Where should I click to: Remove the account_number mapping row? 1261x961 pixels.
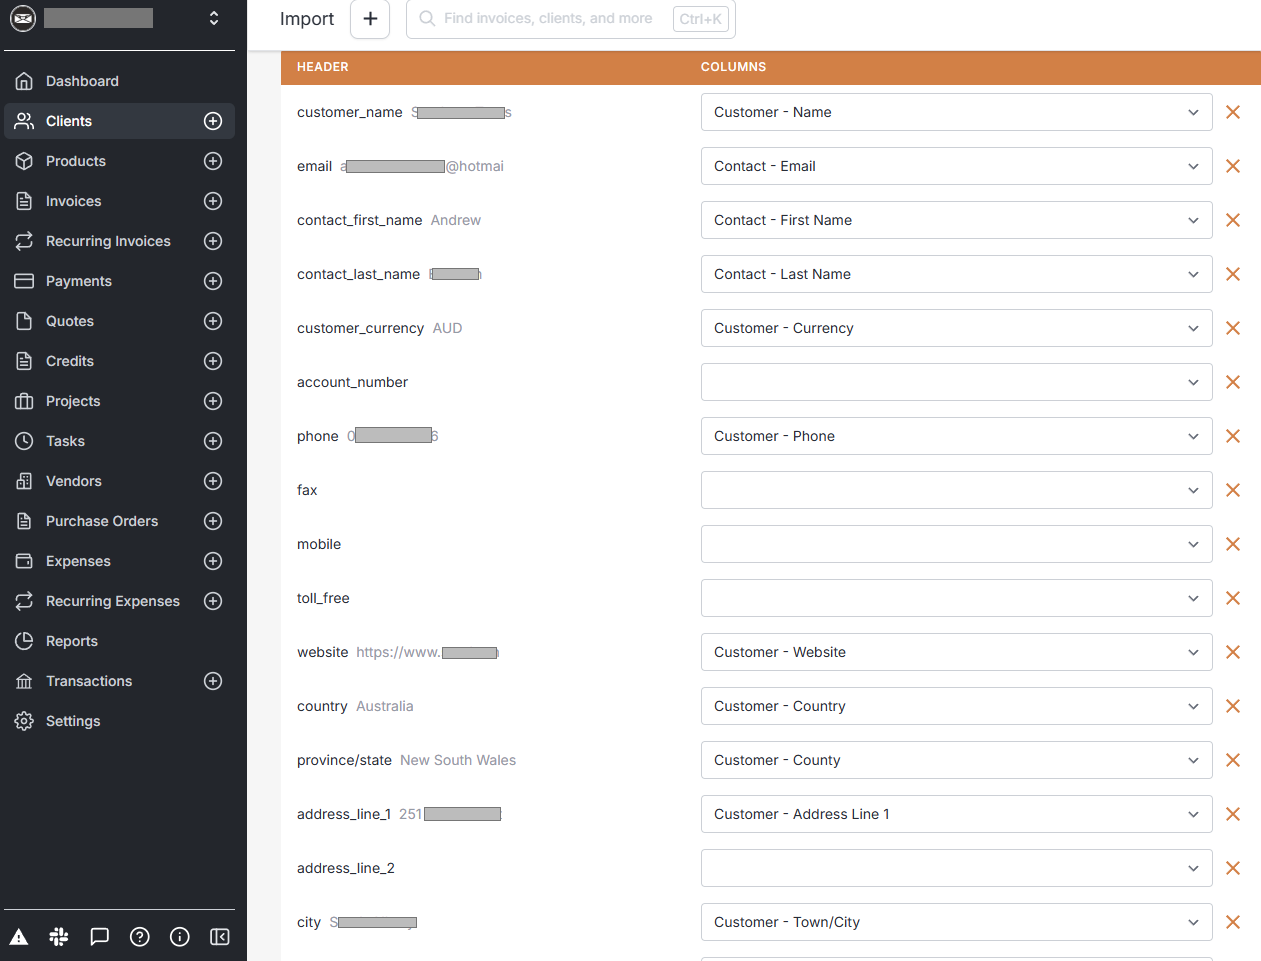click(x=1233, y=382)
